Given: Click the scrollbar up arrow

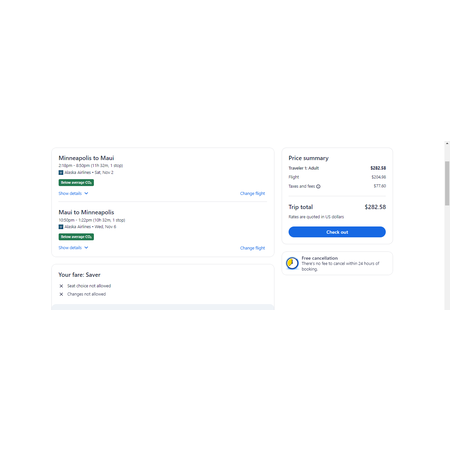Looking at the screenshot, I should click(x=447, y=144).
